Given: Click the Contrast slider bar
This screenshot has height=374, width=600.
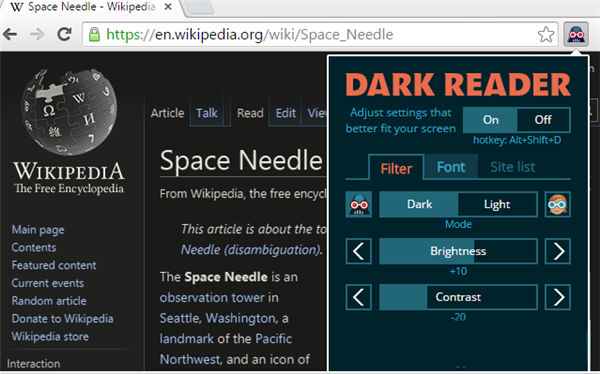Looking at the screenshot, I should pyautogui.click(x=458, y=297).
